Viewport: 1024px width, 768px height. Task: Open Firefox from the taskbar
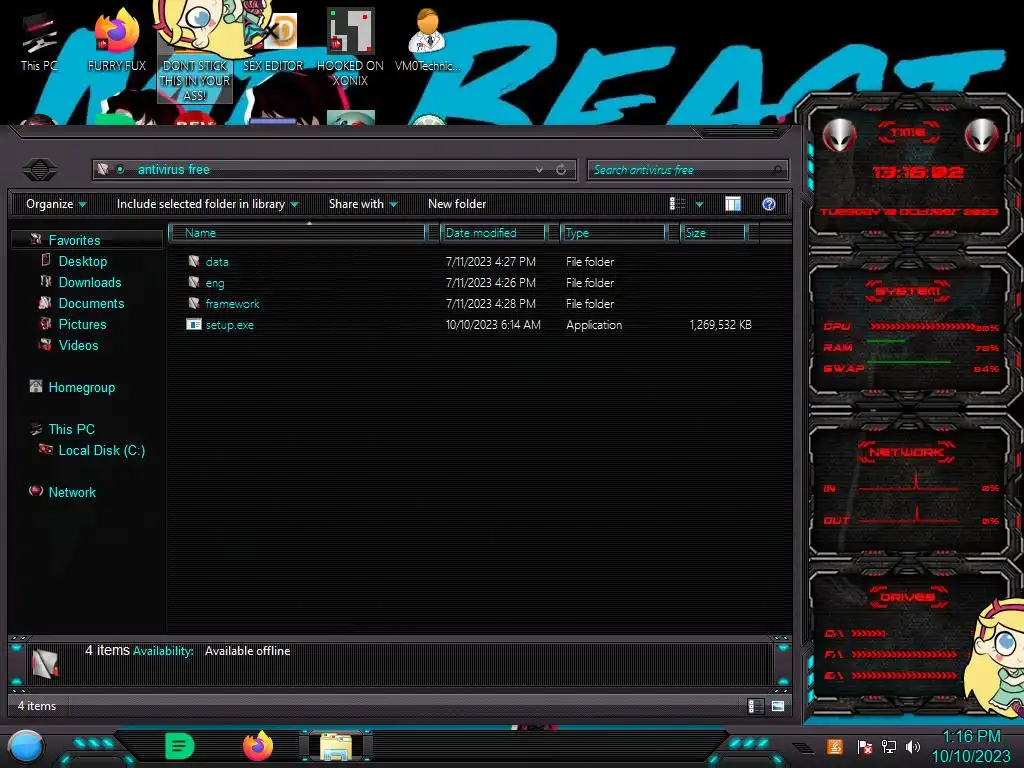[x=257, y=746]
